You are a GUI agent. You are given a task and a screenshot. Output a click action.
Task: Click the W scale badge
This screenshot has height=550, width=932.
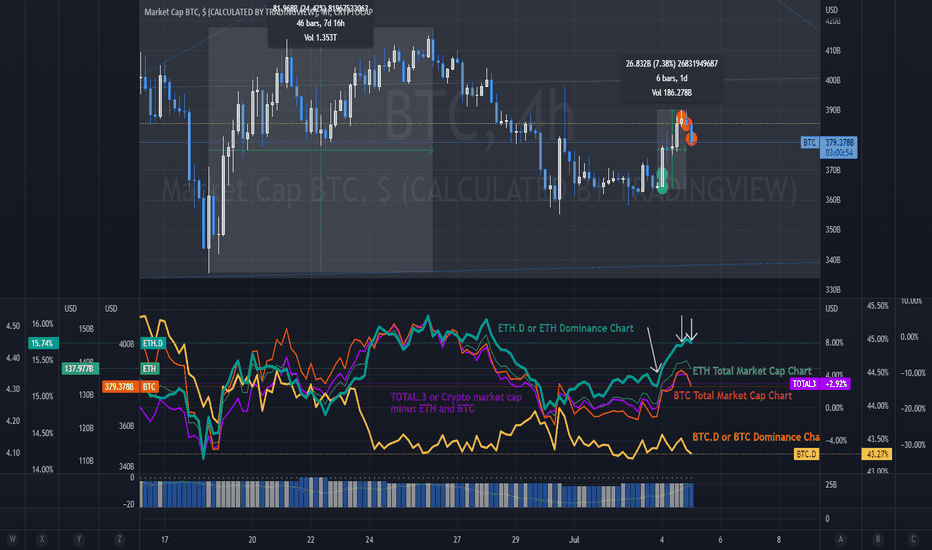point(12,539)
